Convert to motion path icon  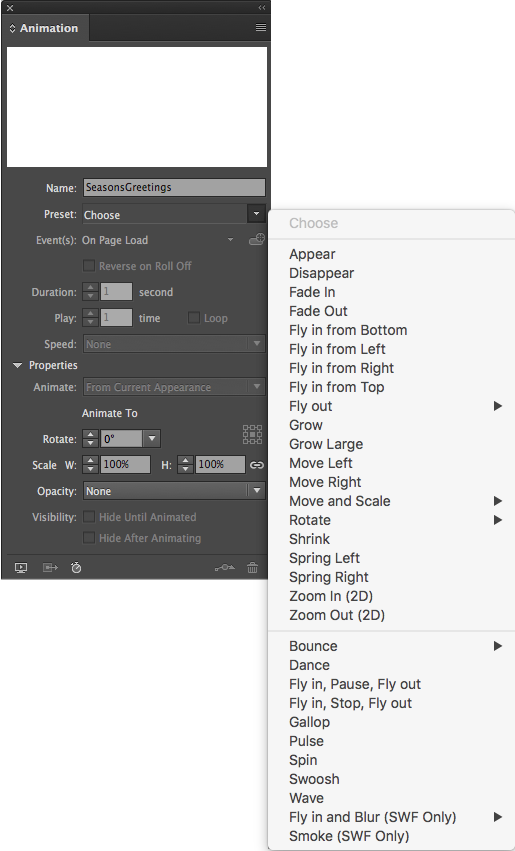coord(225,568)
